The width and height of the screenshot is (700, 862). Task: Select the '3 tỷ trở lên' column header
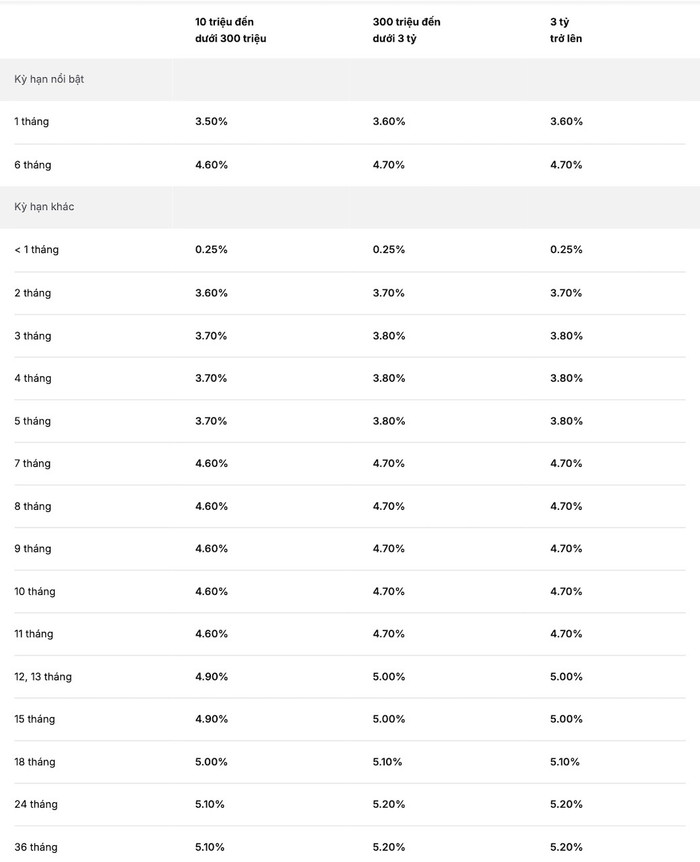(x=566, y=30)
